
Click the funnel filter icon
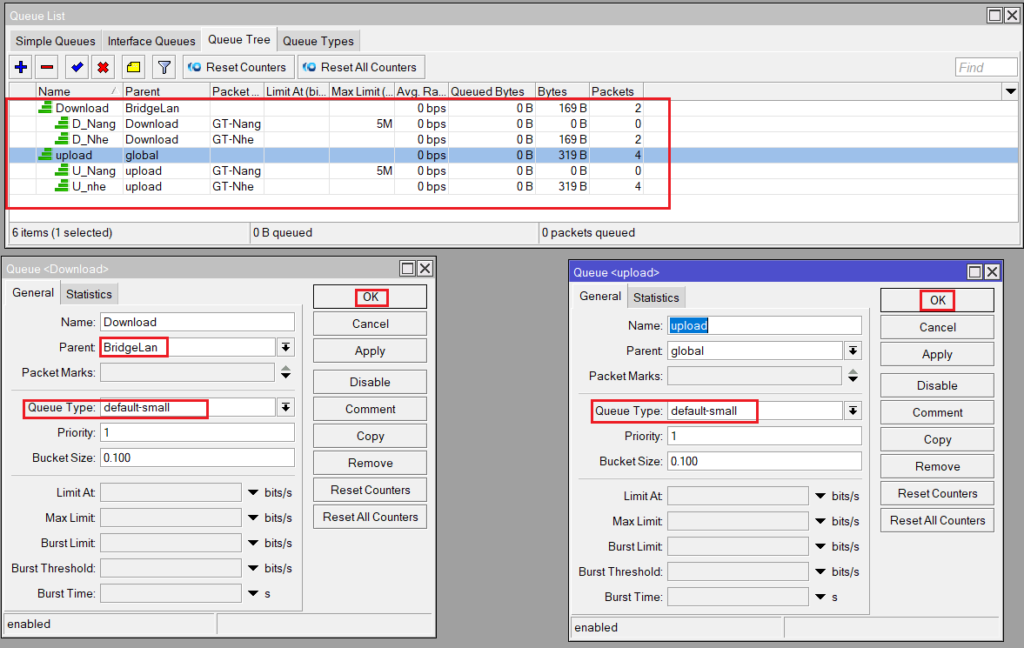[164, 67]
